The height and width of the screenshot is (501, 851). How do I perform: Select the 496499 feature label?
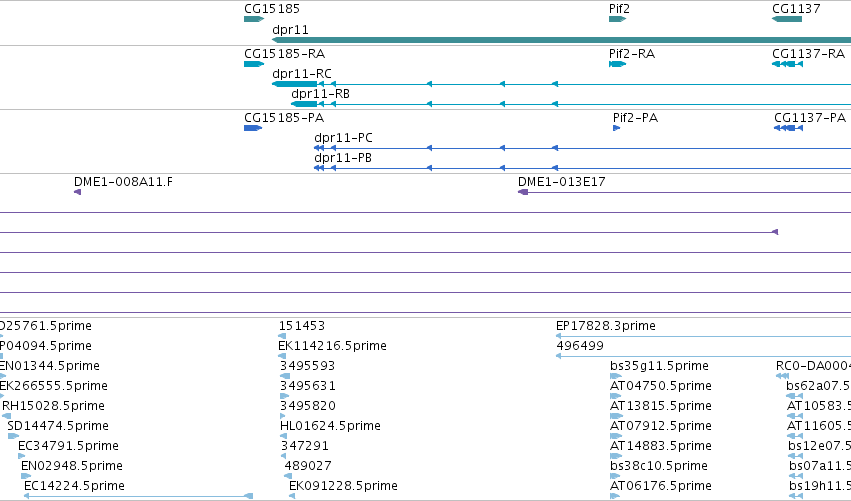coord(580,346)
